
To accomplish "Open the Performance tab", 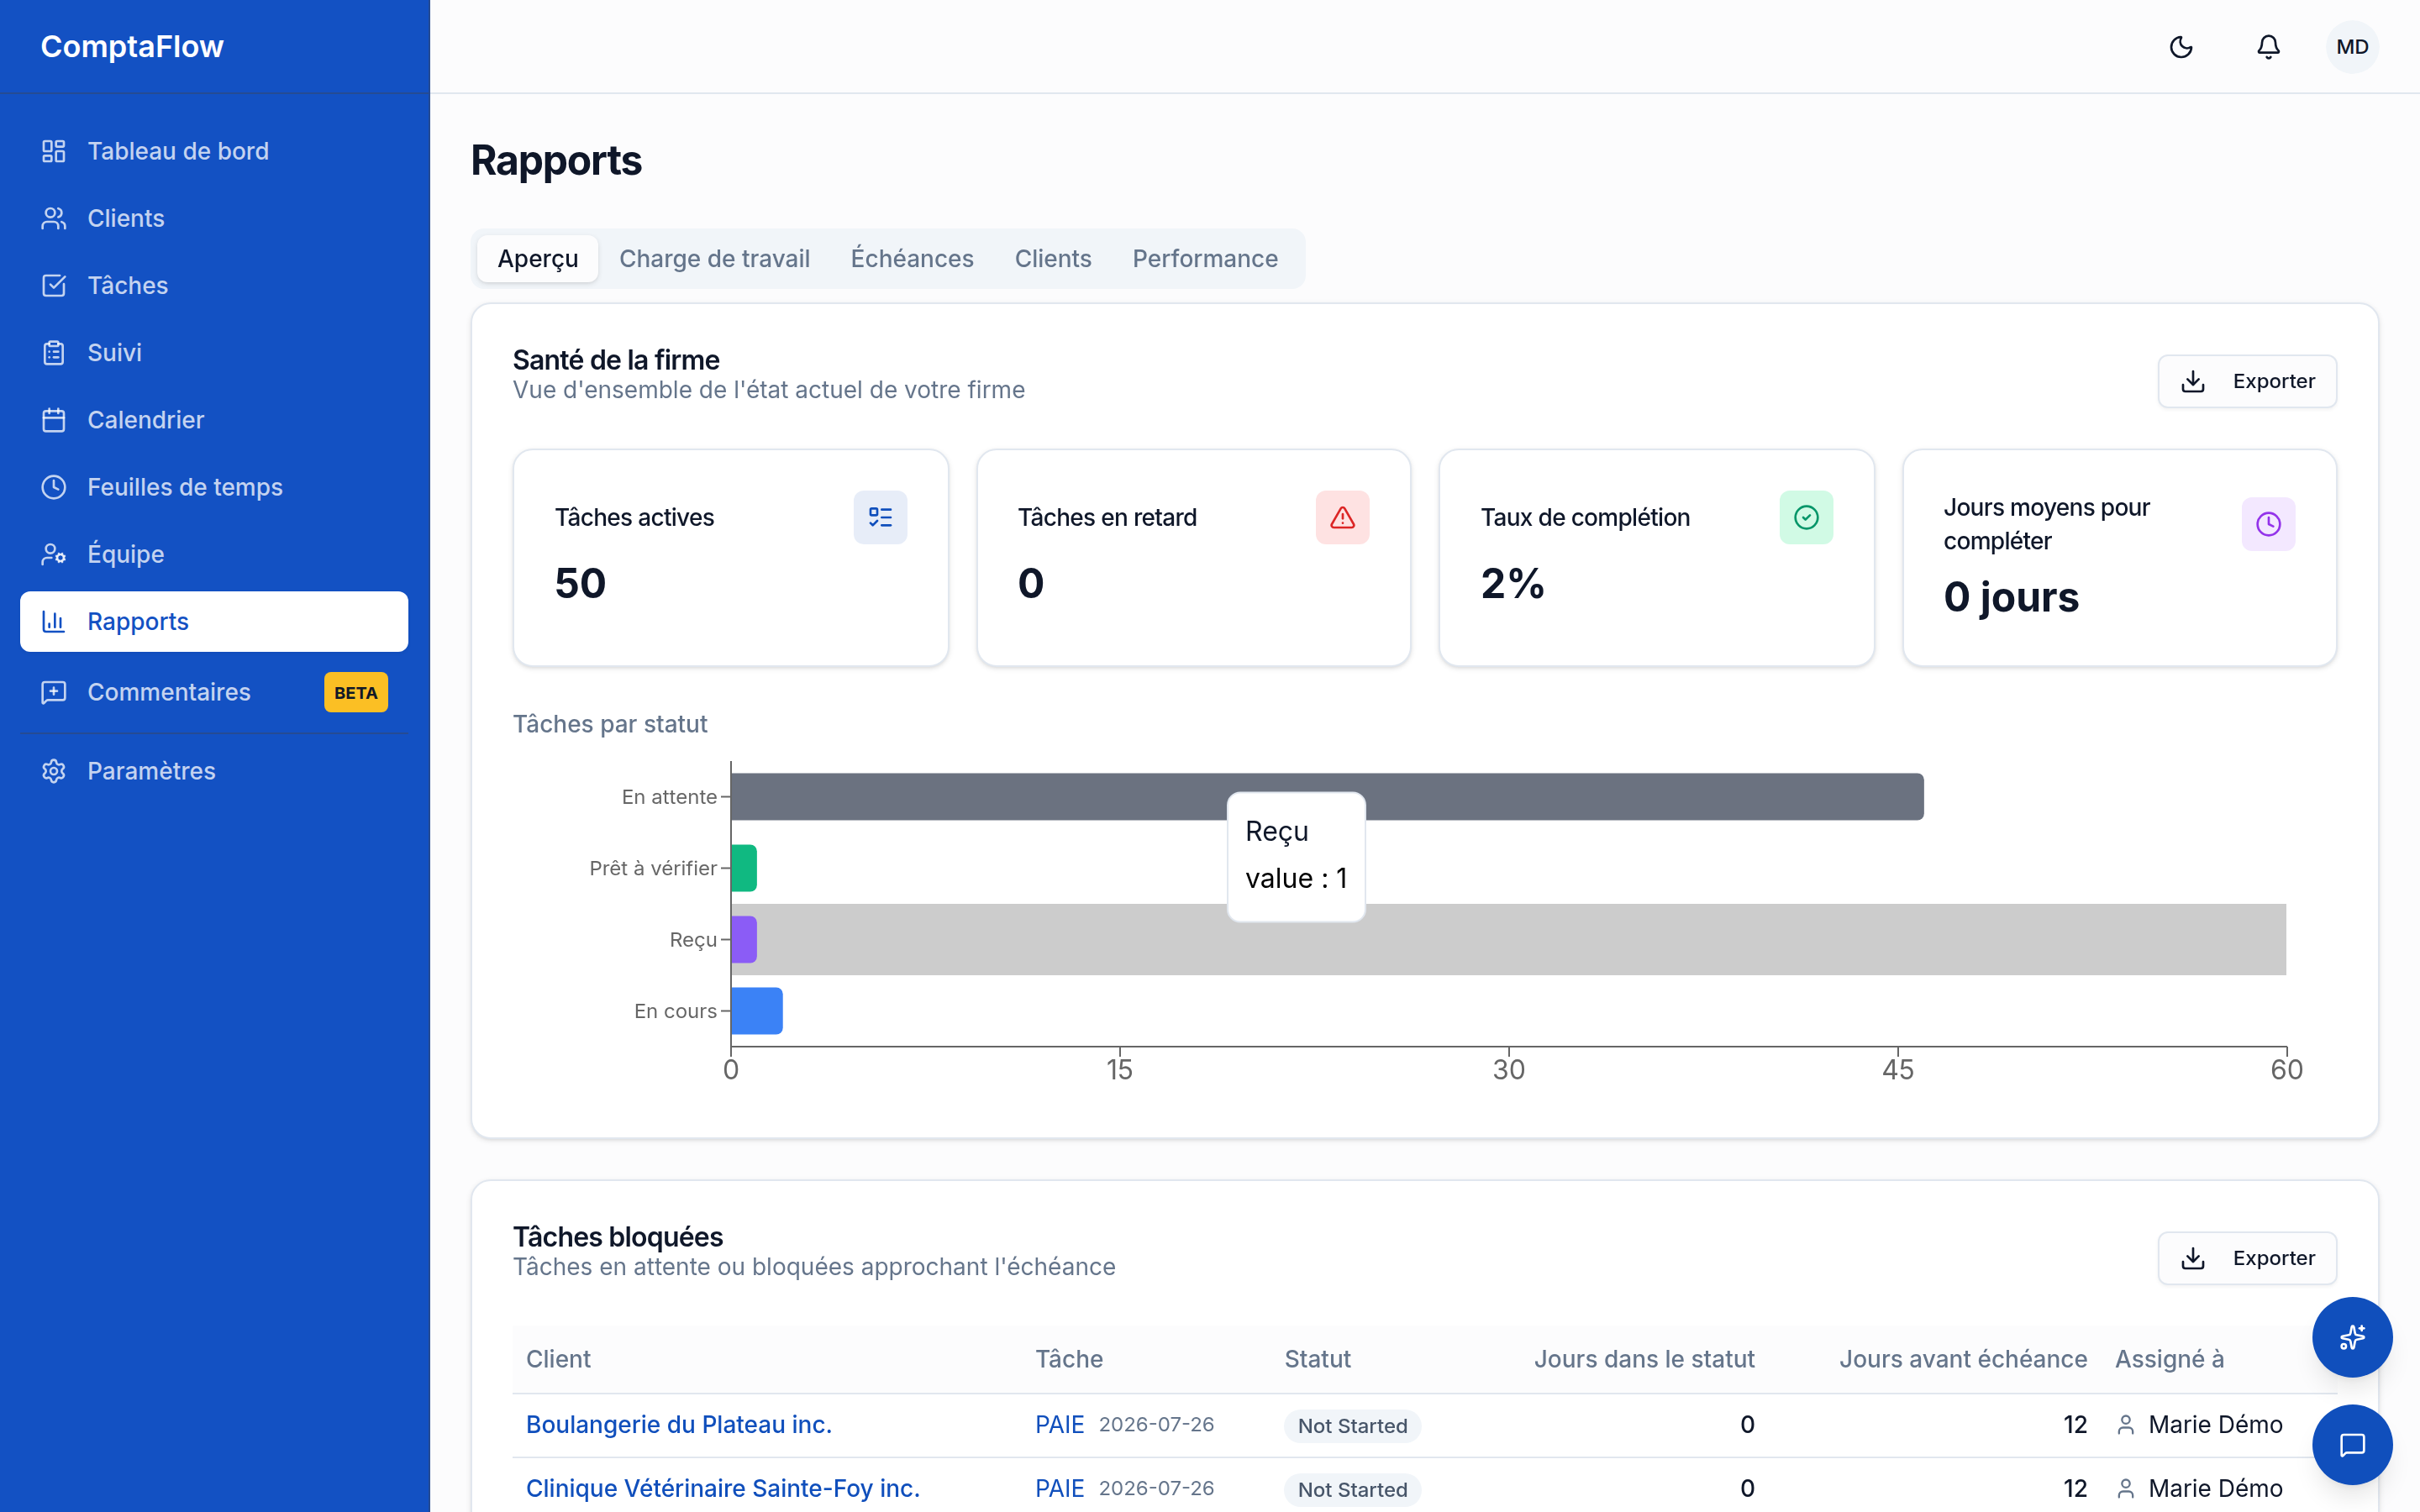I will click(1205, 259).
